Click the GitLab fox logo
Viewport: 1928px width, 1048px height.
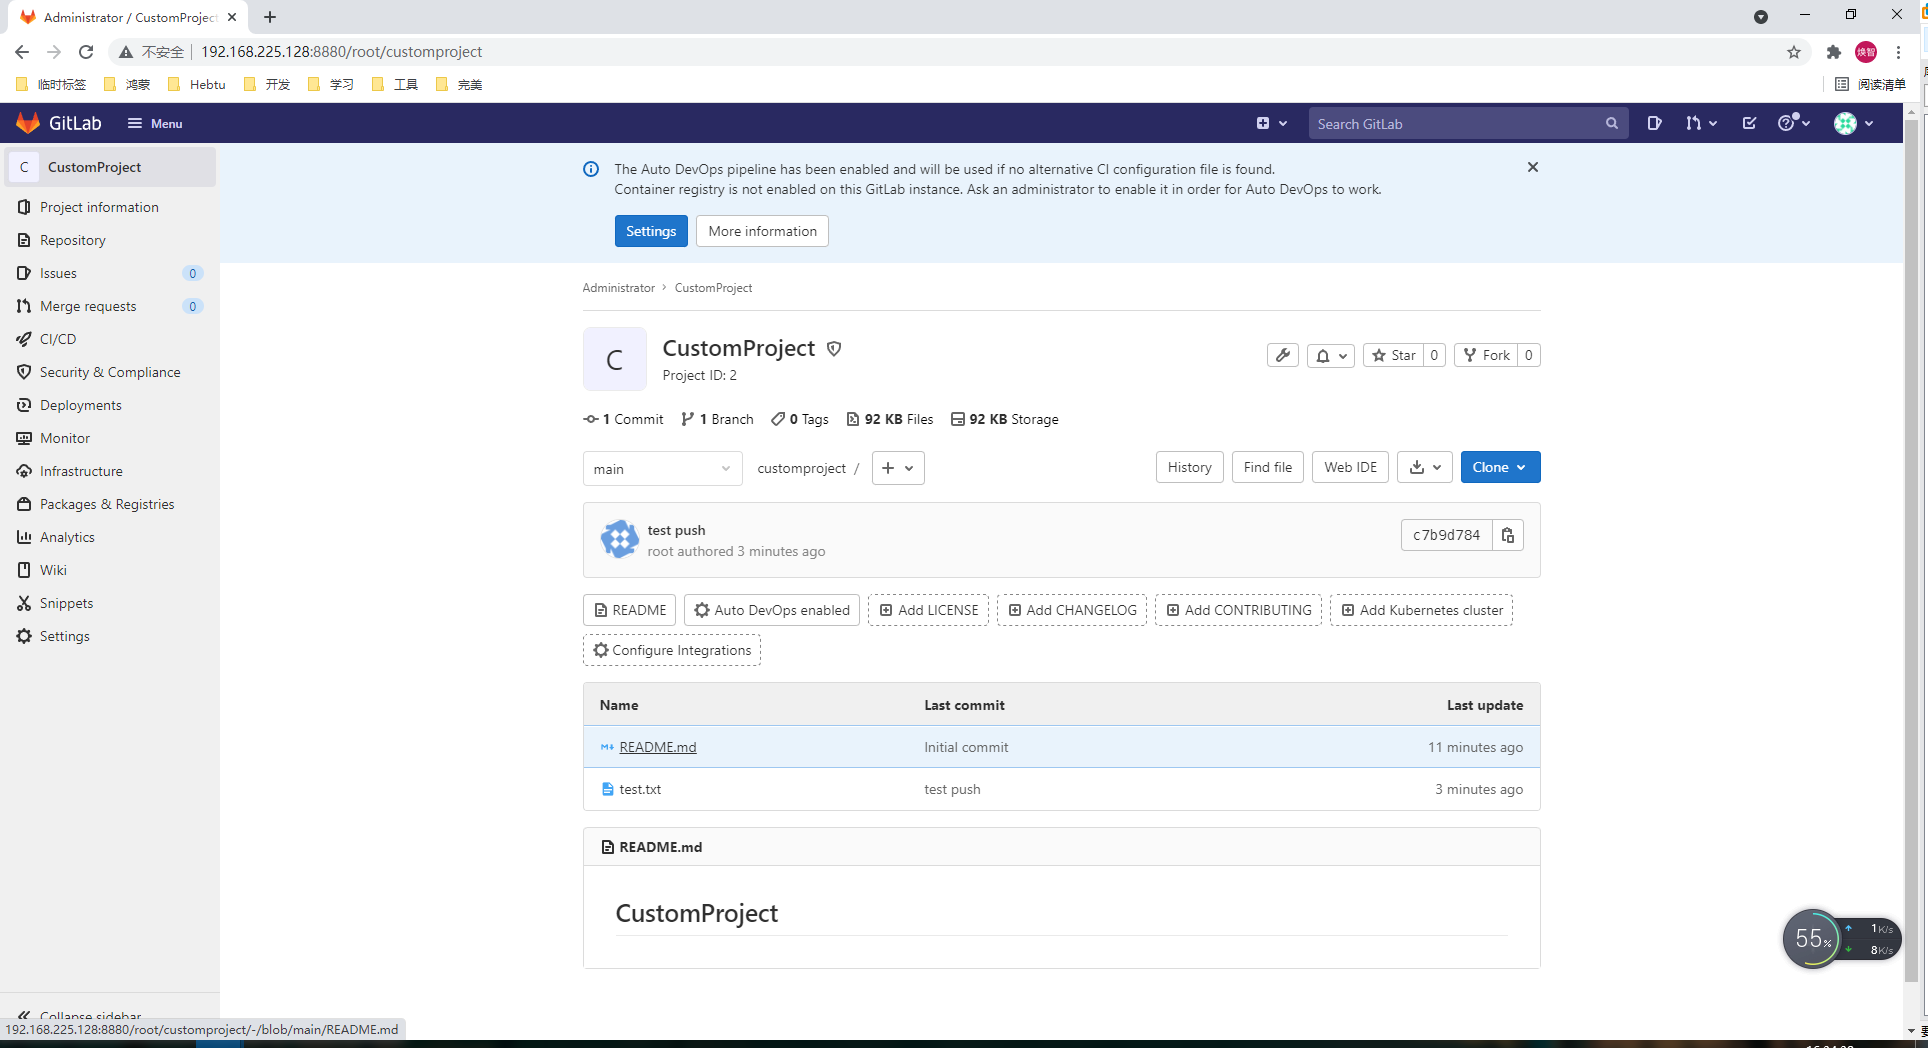coord(28,123)
